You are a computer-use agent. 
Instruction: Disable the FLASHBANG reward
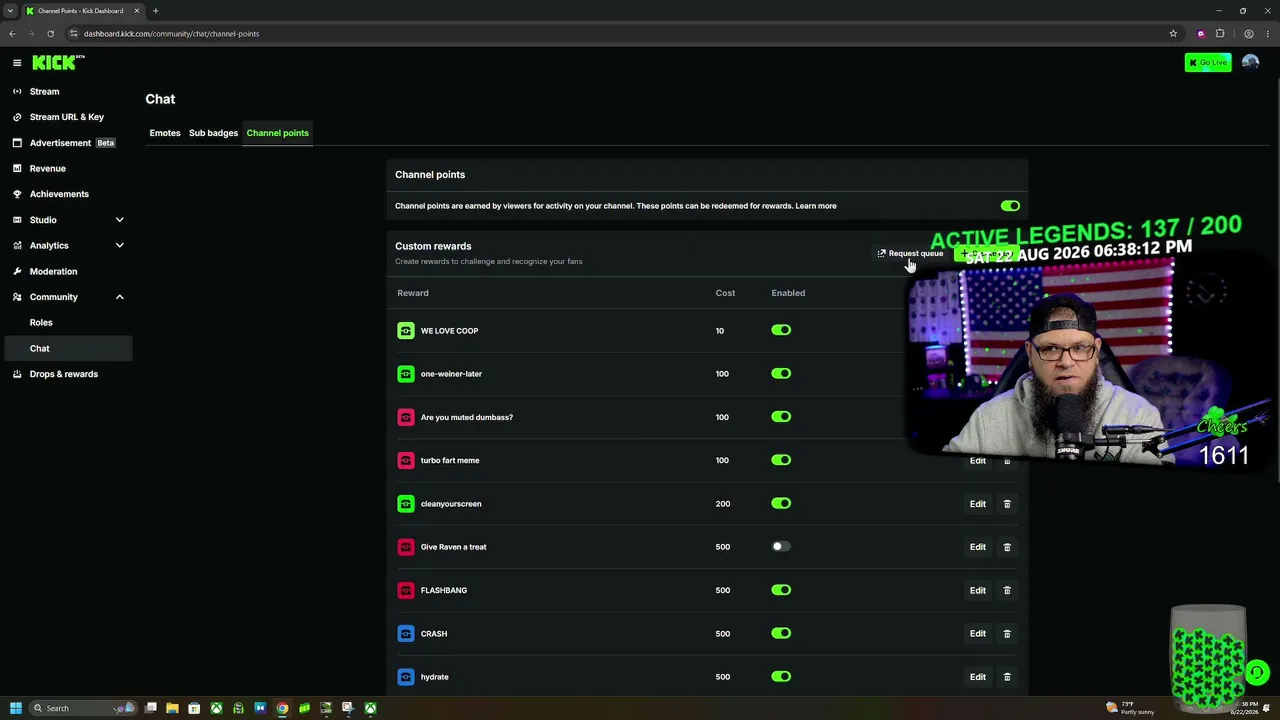click(781, 590)
